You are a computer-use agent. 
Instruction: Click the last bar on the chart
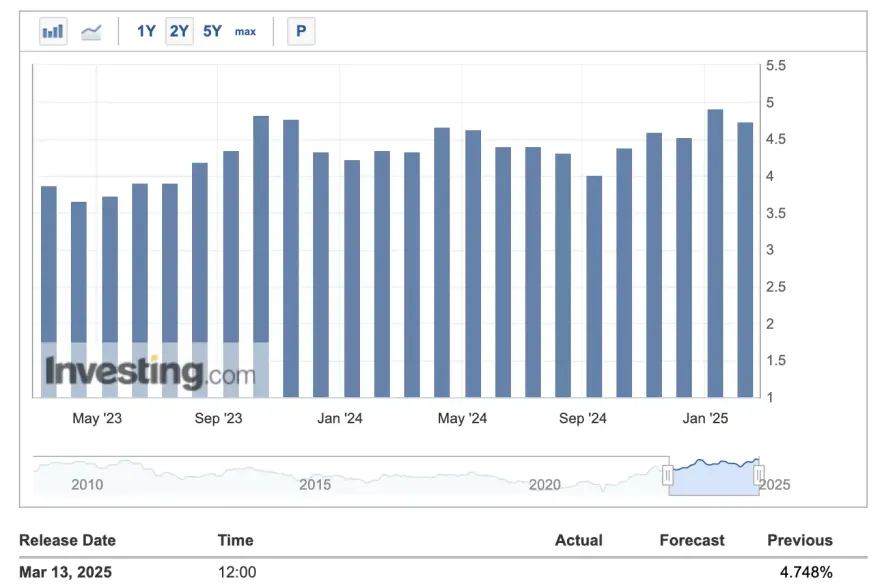(x=745, y=260)
